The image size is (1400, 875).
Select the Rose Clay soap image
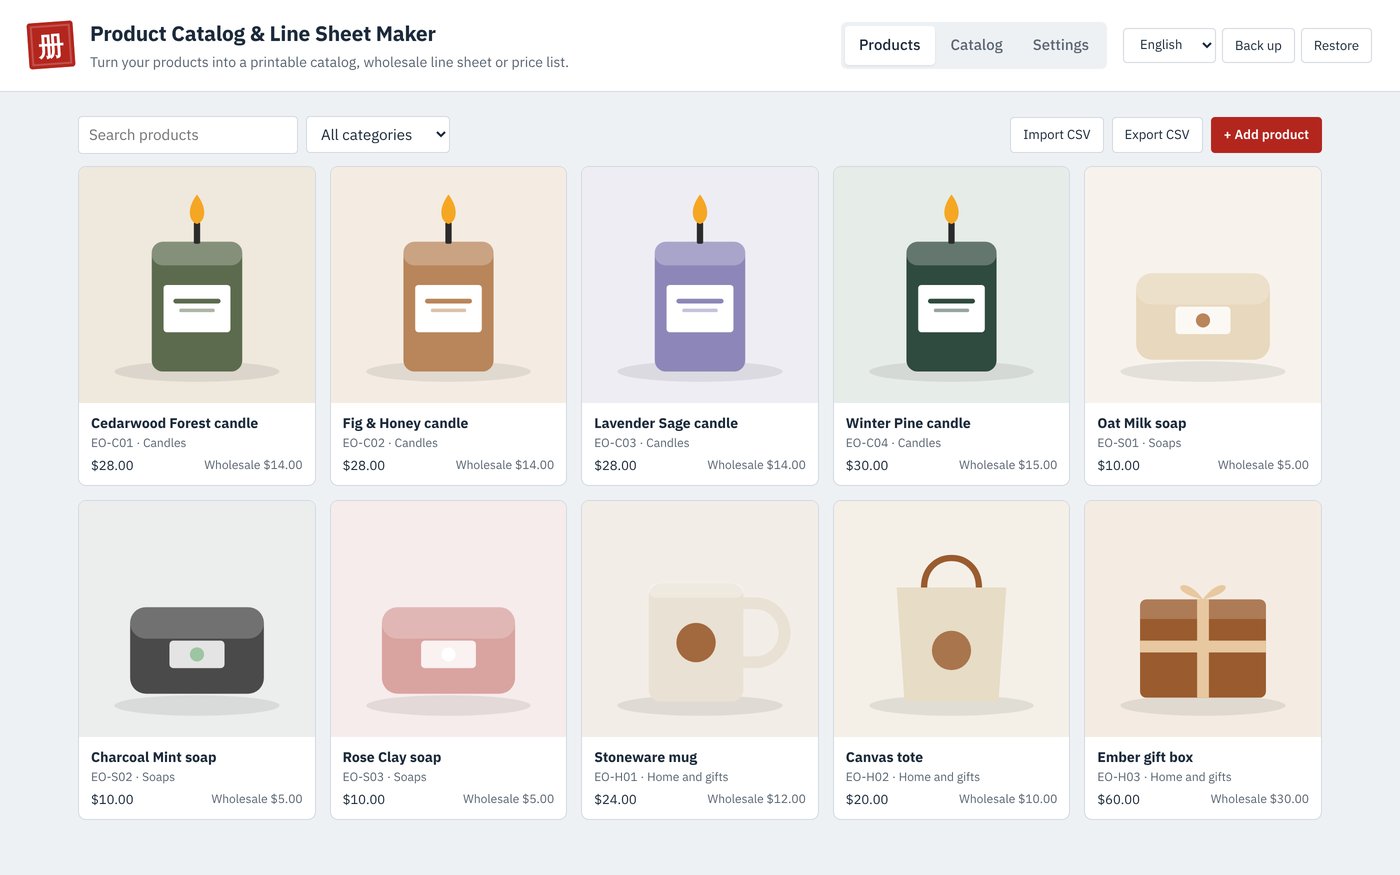[448, 619]
